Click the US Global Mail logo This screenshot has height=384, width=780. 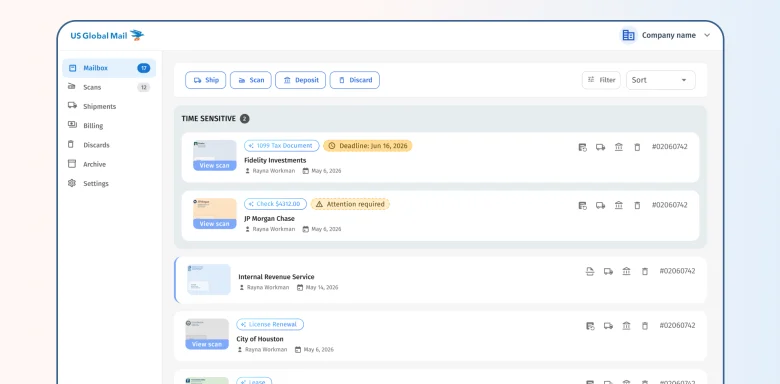(x=107, y=35)
